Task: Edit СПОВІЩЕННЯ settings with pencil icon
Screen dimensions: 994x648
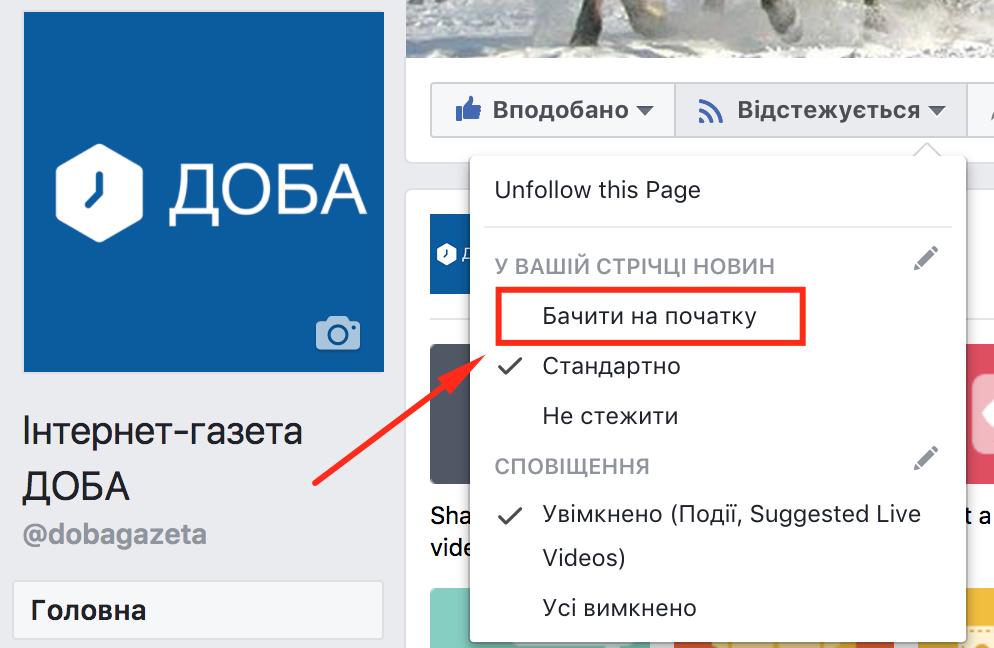Action: pyautogui.click(x=926, y=458)
